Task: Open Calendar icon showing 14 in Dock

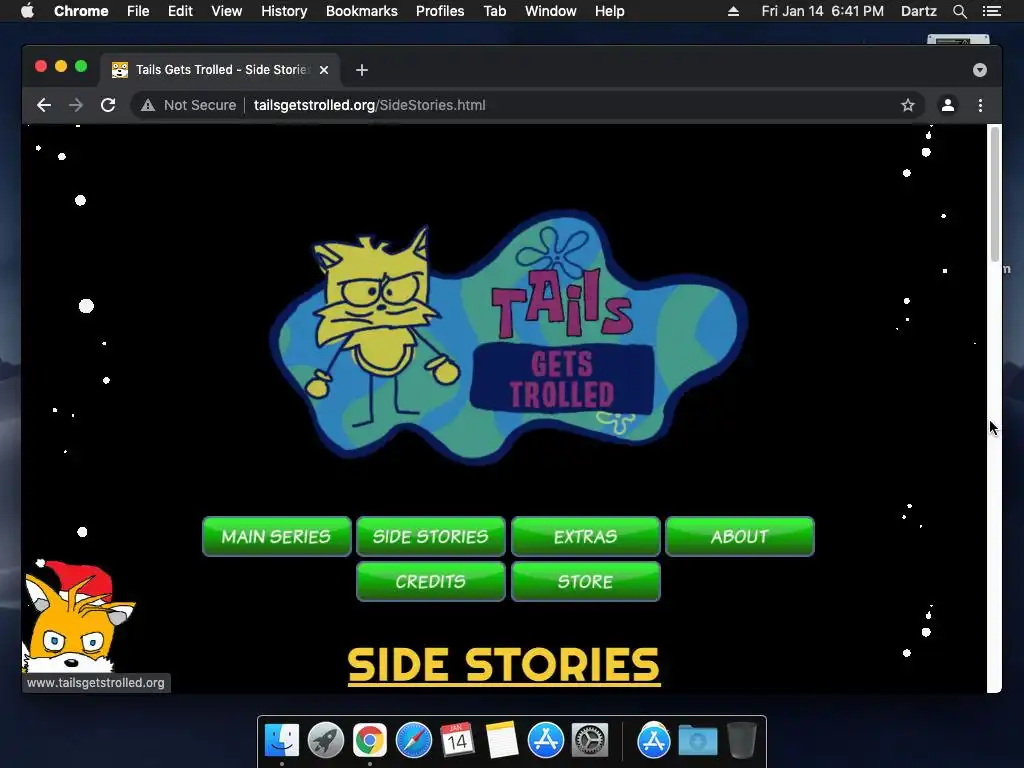Action: [x=457, y=740]
